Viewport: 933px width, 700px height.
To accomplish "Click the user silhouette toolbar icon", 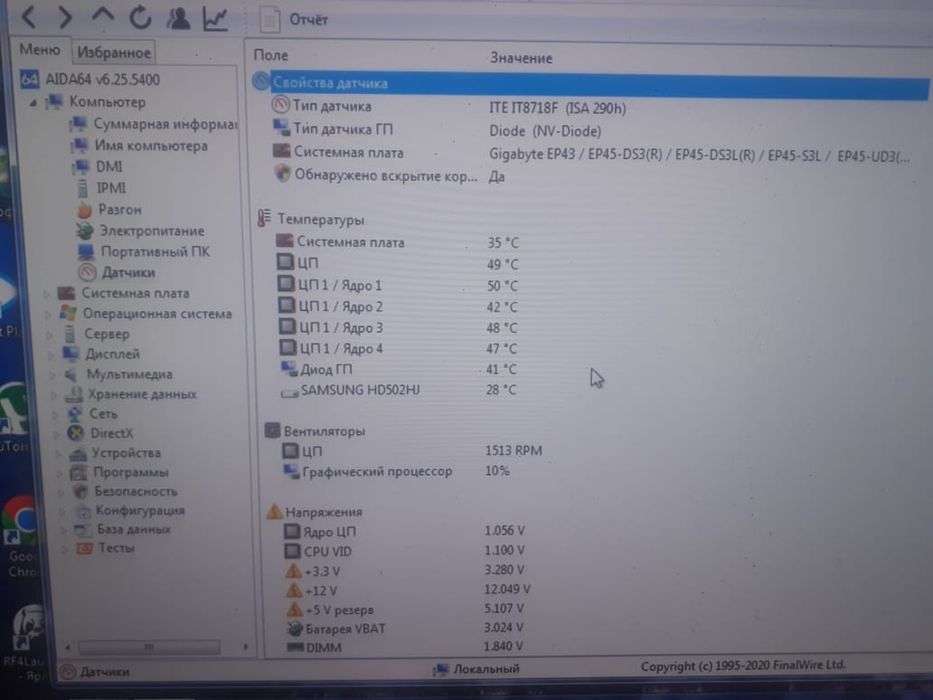I will point(178,17).
